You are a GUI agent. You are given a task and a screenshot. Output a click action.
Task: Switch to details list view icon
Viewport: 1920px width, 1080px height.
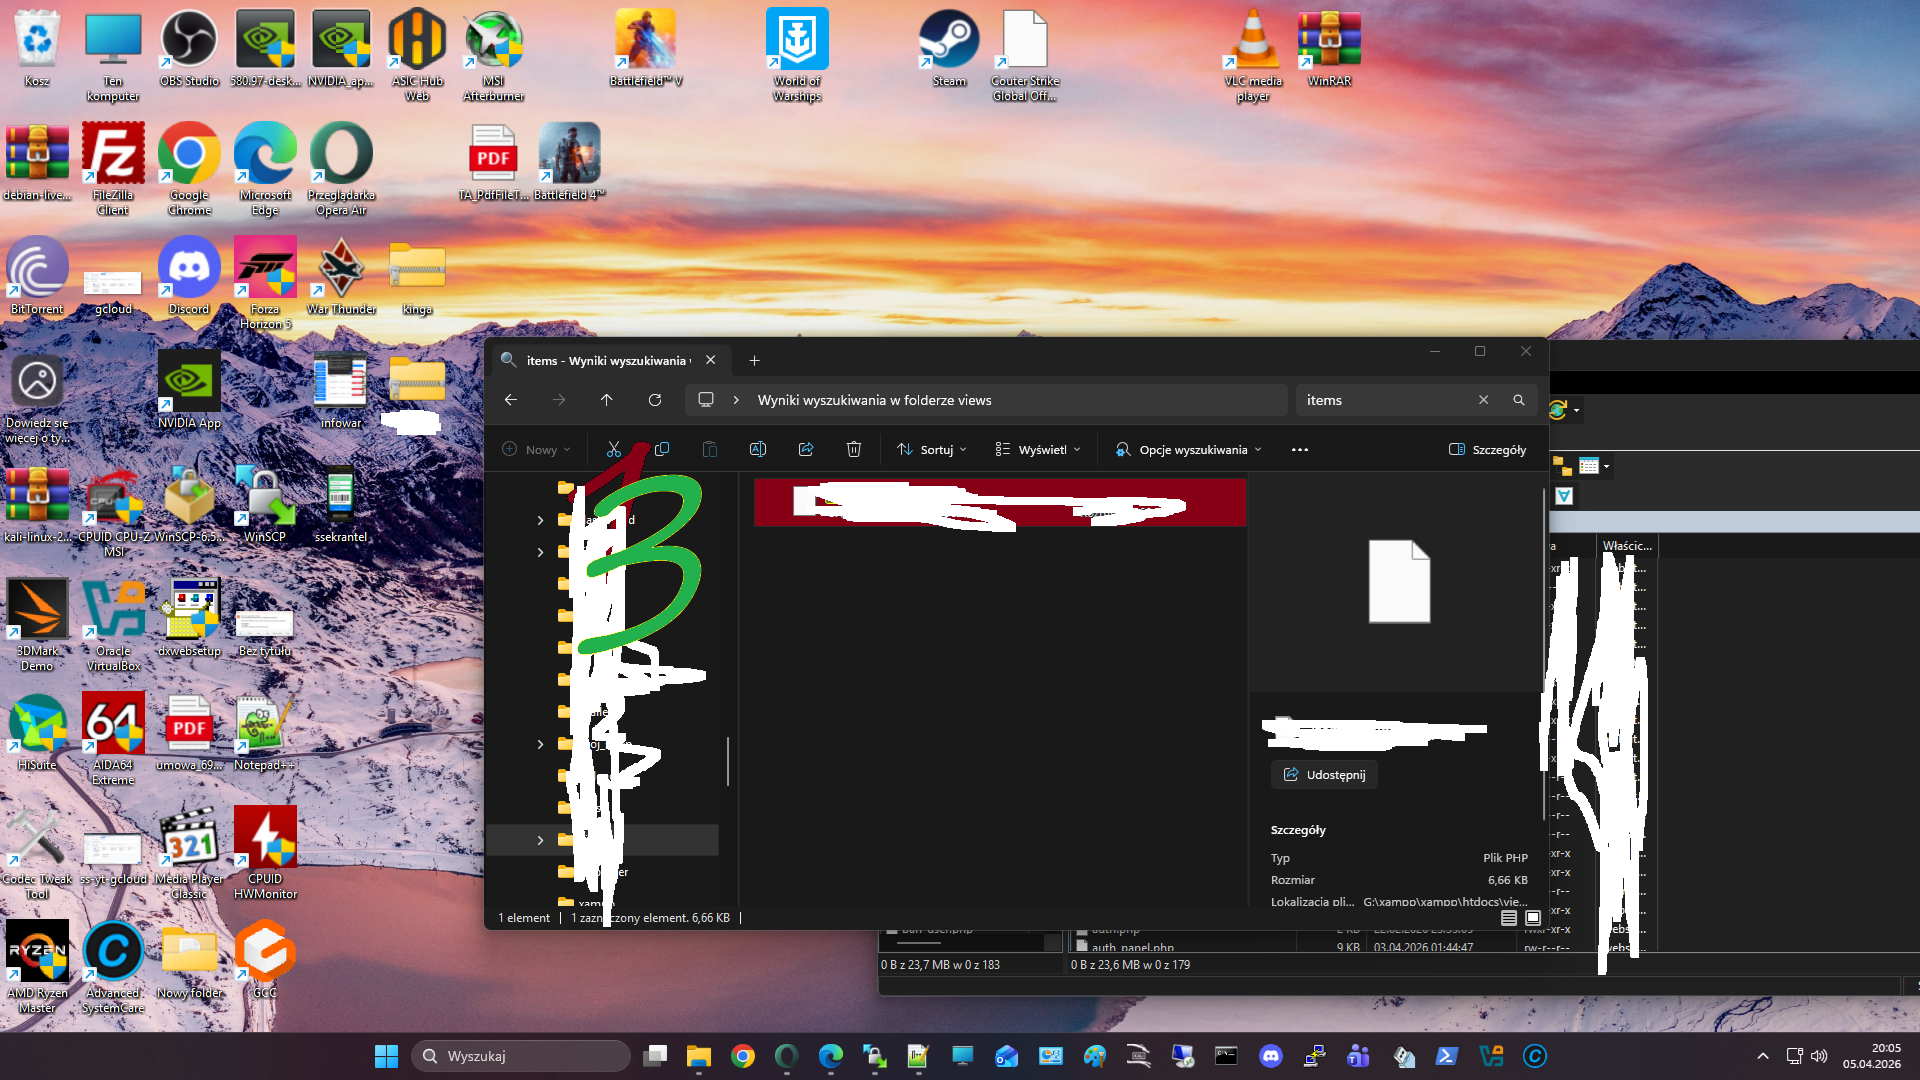coord(1509,918)
